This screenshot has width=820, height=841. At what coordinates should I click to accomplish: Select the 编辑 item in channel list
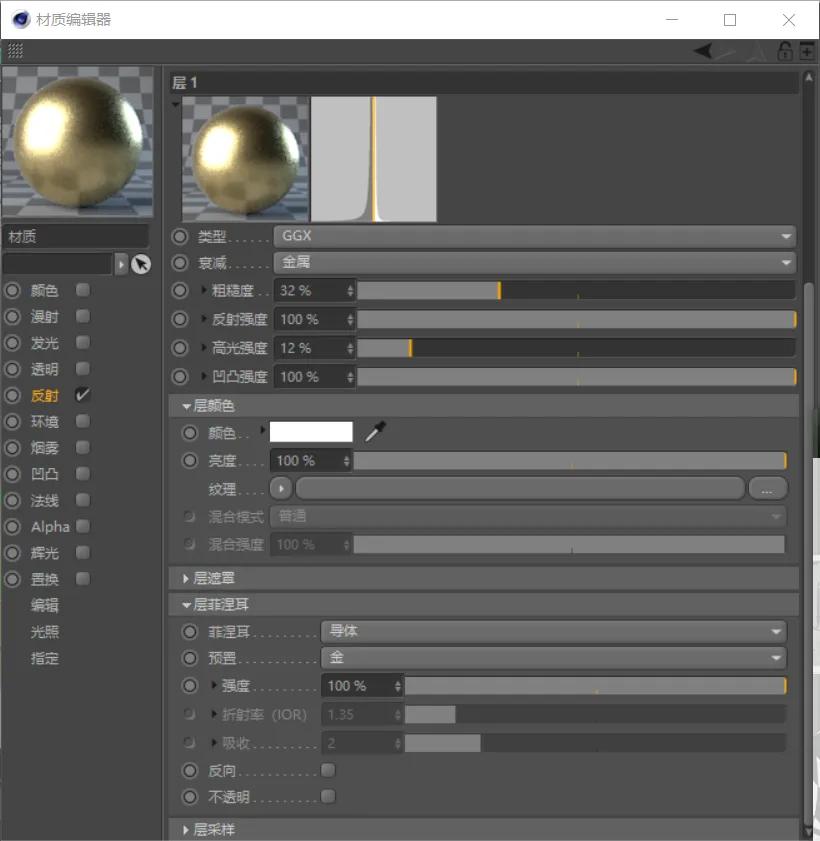coord(45,606)
